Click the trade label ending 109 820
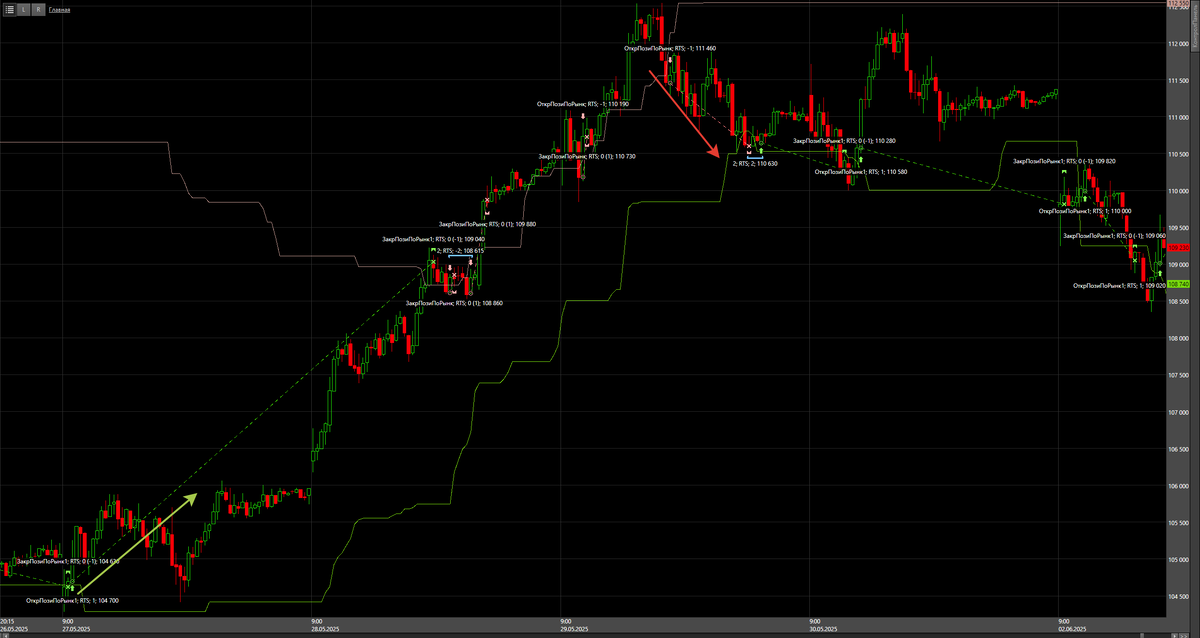The height and width of the screenshot is (638, 1200). pyautogui.click(x=1064, y=161)
